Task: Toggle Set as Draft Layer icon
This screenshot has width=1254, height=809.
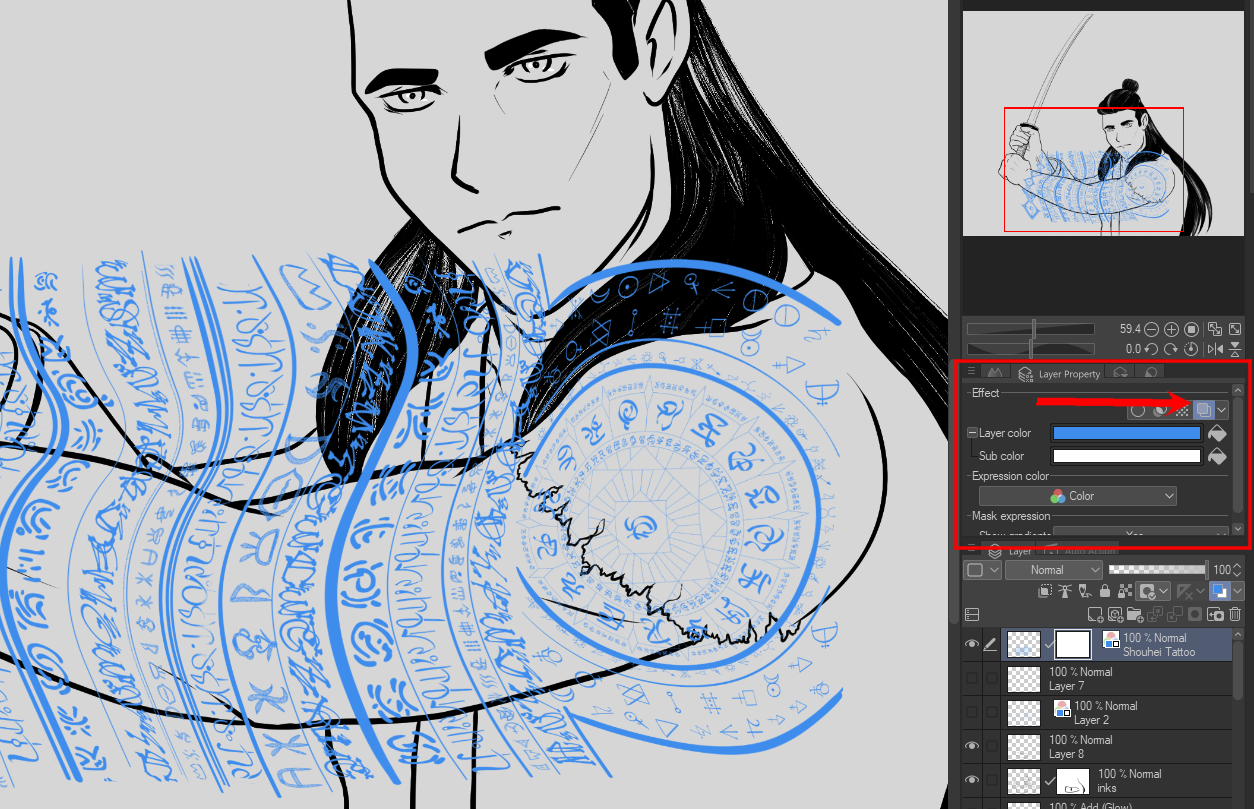Action: [x=1084, y=591]
